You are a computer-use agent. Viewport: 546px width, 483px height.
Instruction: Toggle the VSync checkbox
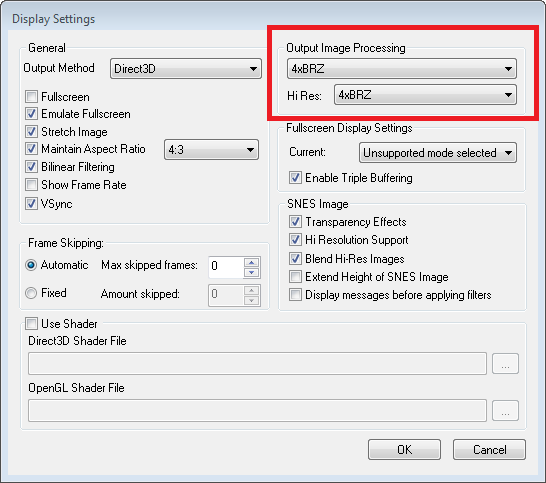point(31,203)
